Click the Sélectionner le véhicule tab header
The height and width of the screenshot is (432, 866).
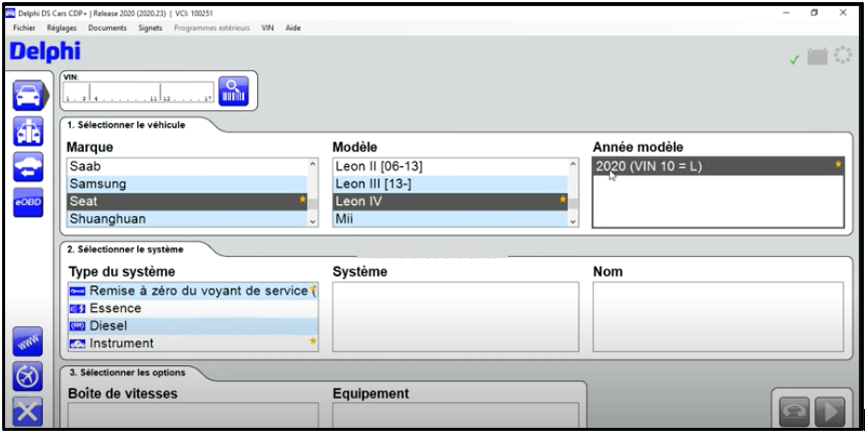(x=126, y=125)
